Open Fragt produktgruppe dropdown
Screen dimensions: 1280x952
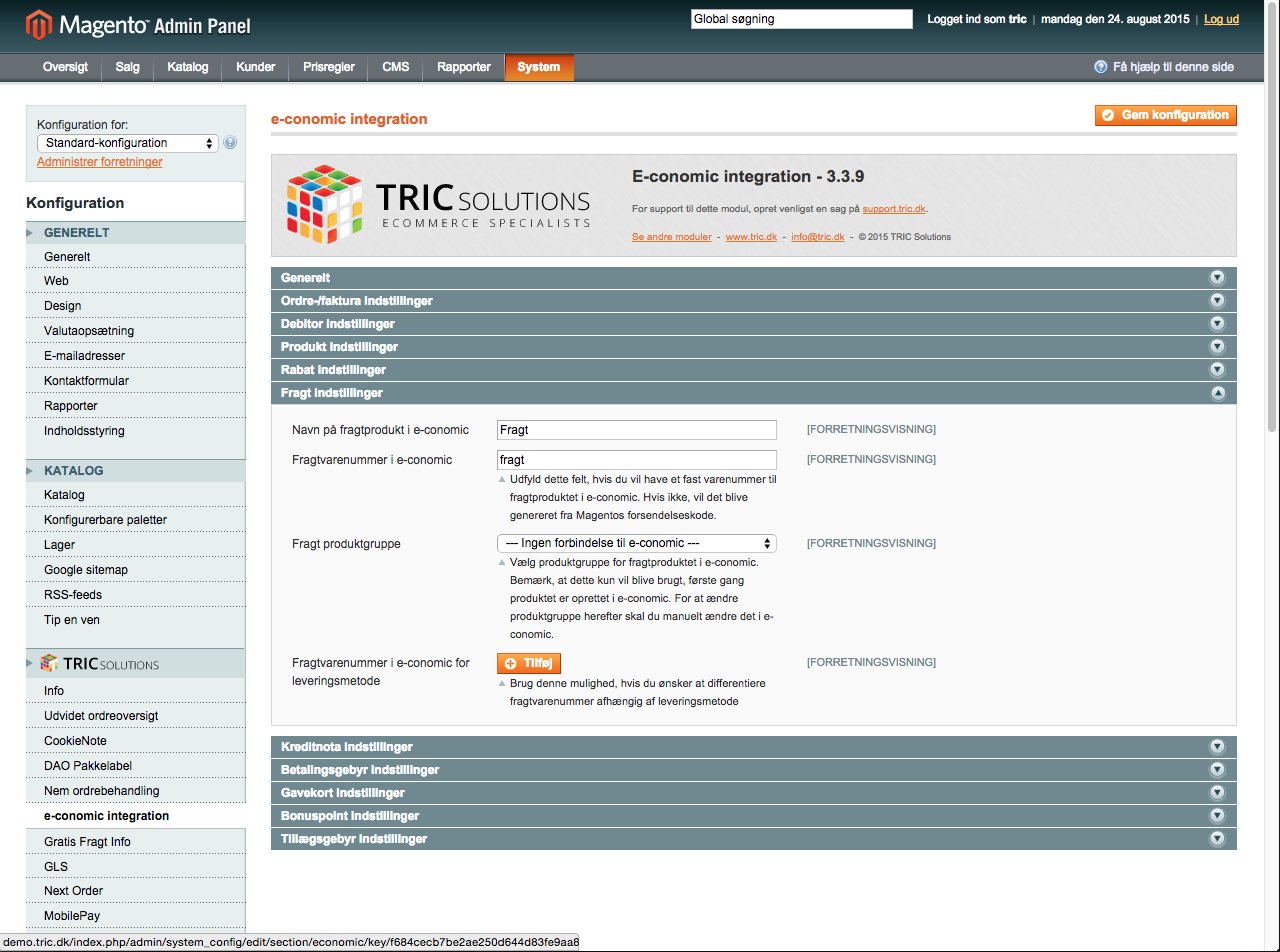[636, 543]
